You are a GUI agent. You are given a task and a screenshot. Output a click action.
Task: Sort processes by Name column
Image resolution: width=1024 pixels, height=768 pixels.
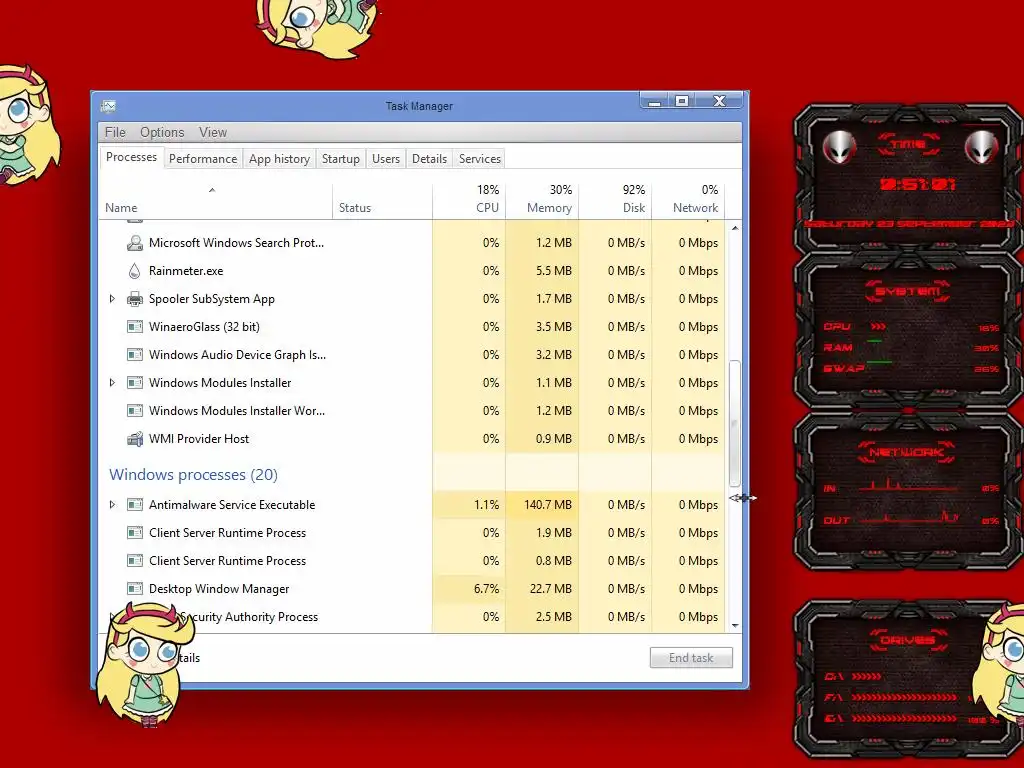[x=216, y=201]
